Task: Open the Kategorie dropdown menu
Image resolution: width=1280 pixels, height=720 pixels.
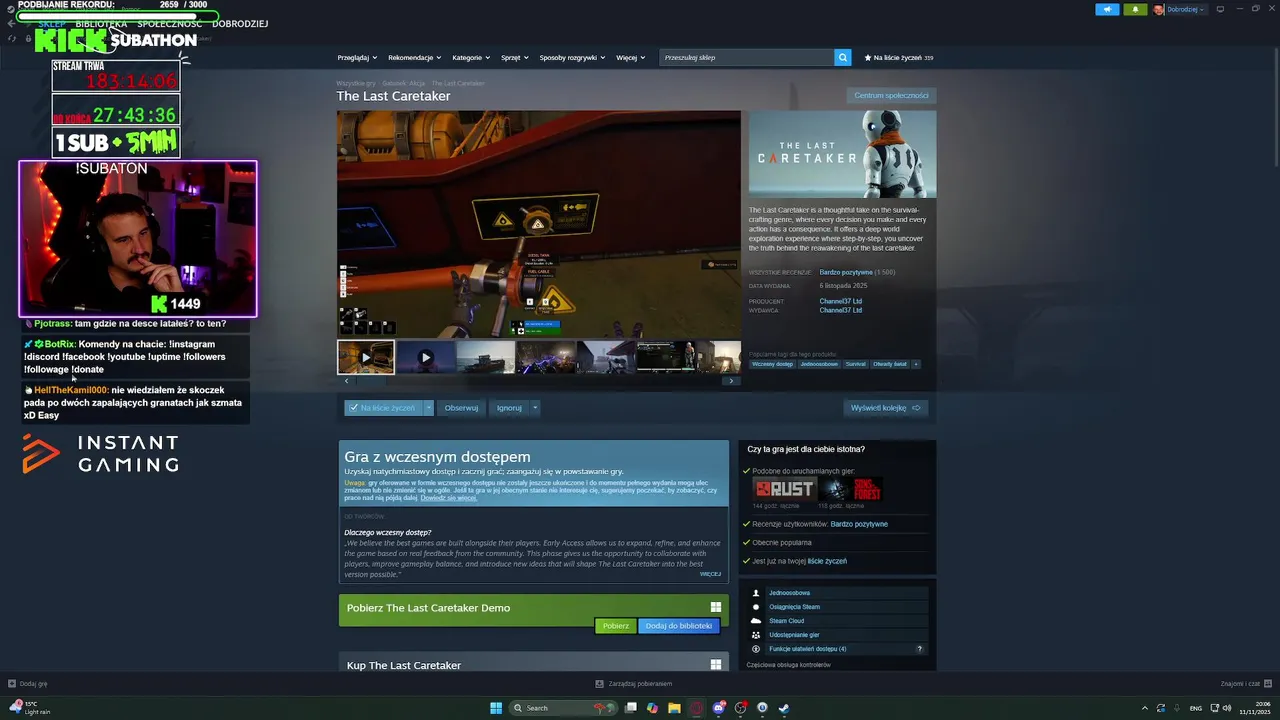Action: click(471, 58)
